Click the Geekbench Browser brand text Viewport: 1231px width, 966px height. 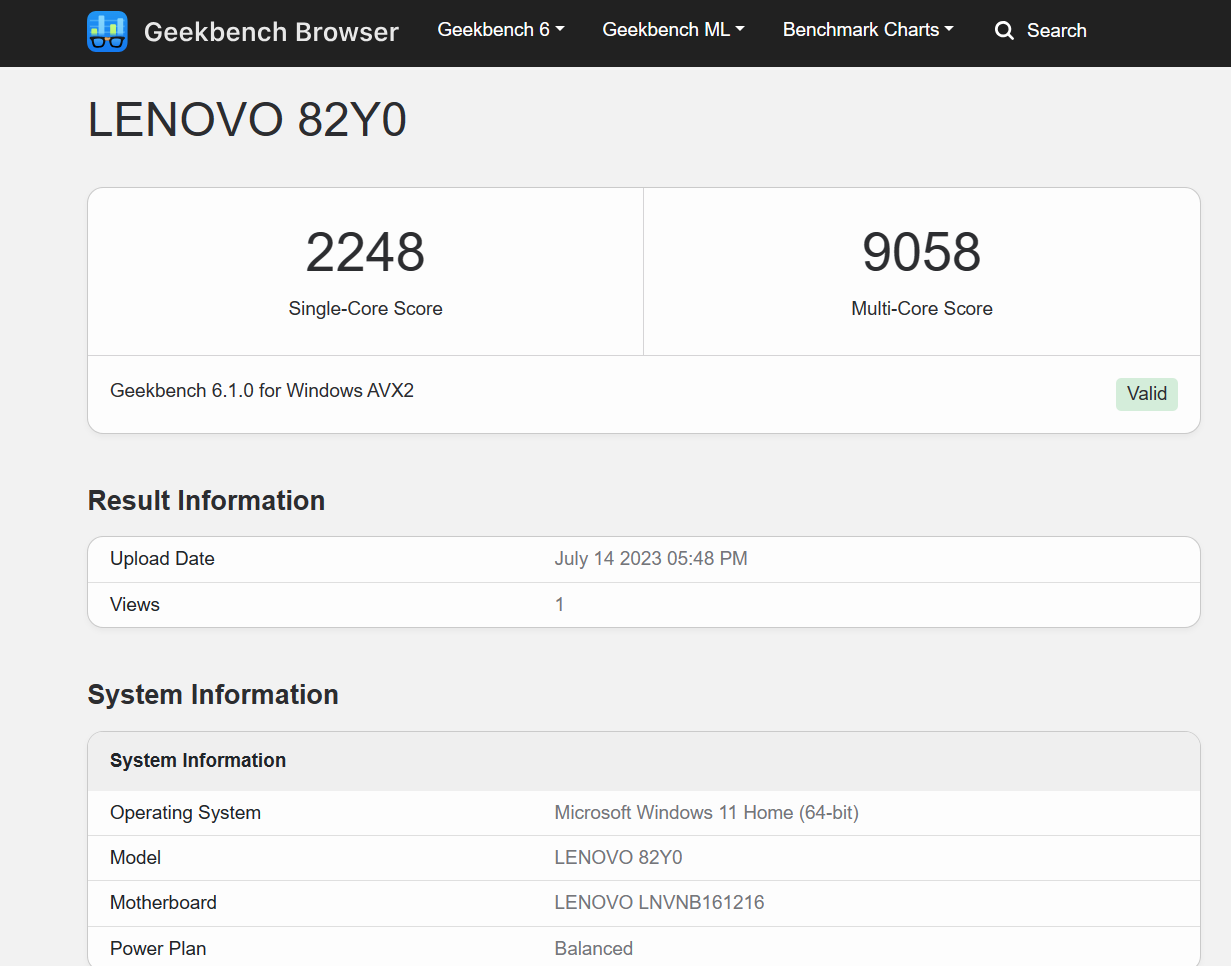(x=271, y=32)
